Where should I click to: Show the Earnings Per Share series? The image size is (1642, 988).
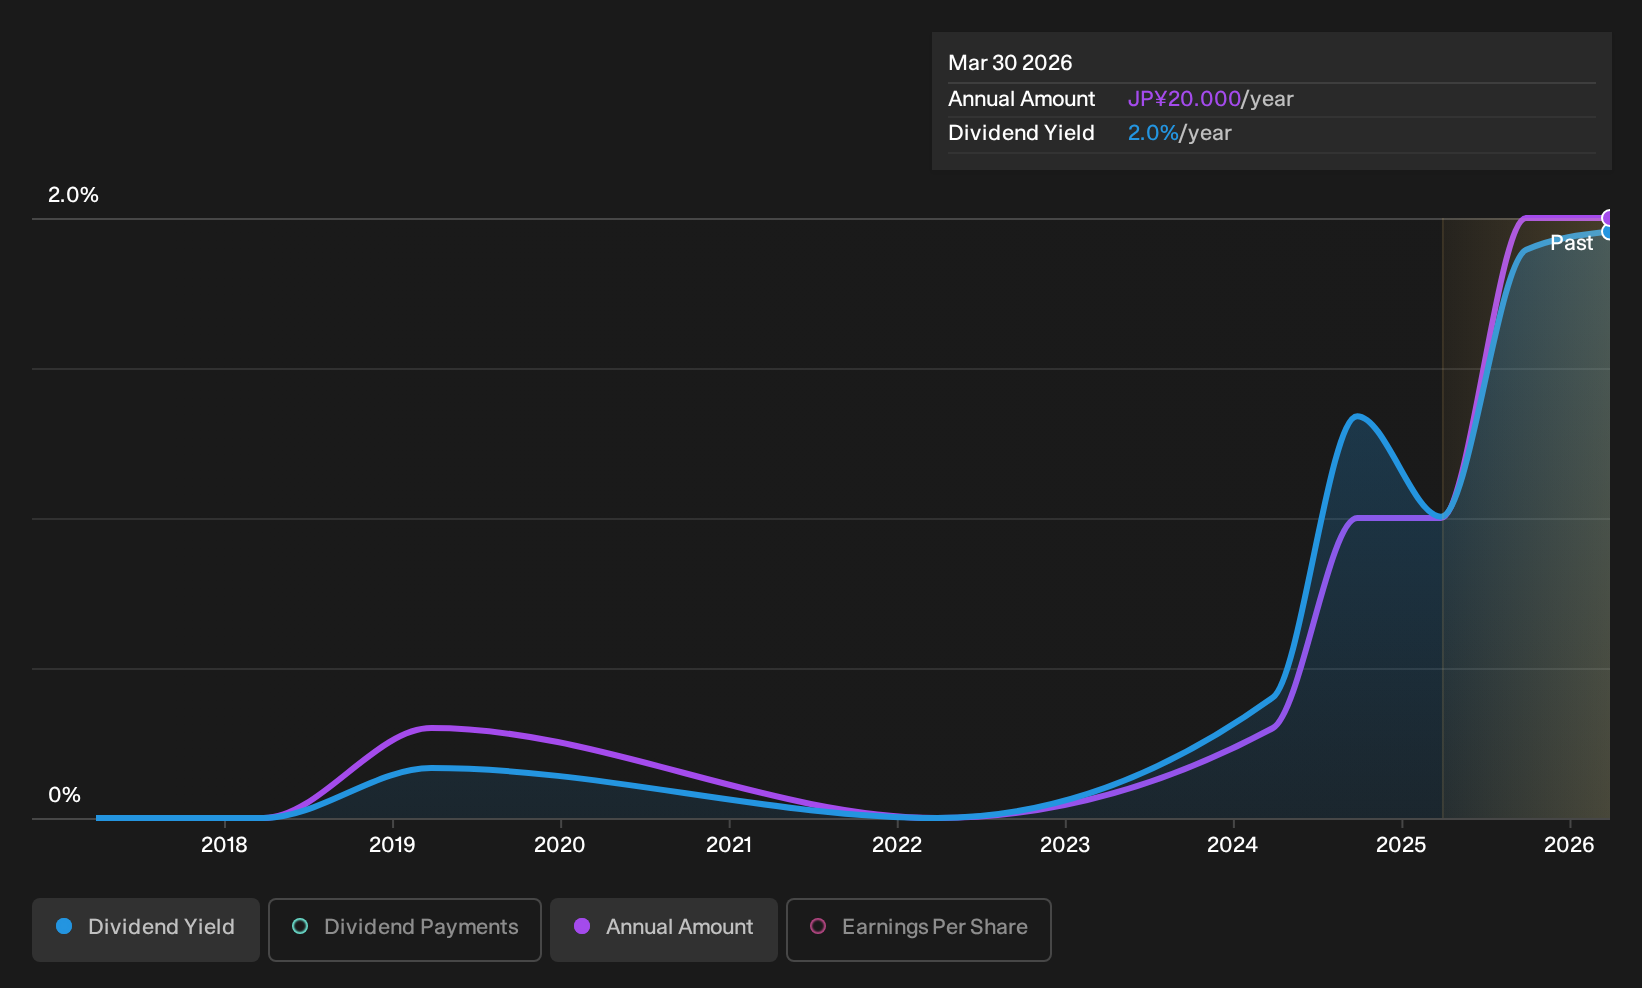click(x=918, y=929)
